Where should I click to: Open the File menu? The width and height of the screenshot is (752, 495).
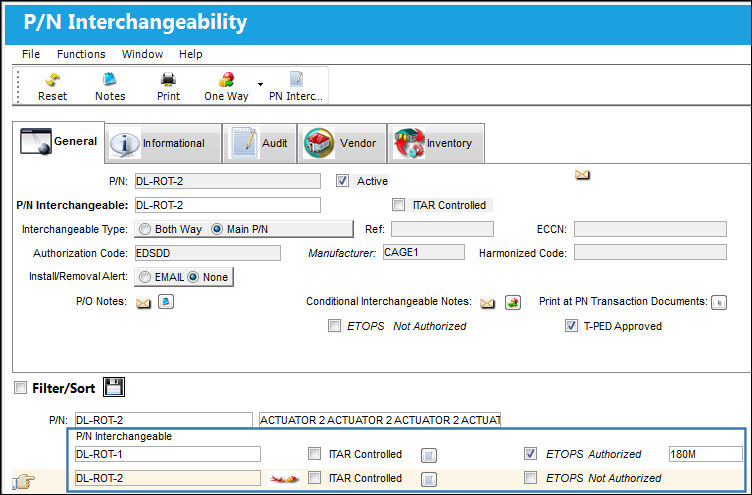pyautogui.click(x=31, y=54)
